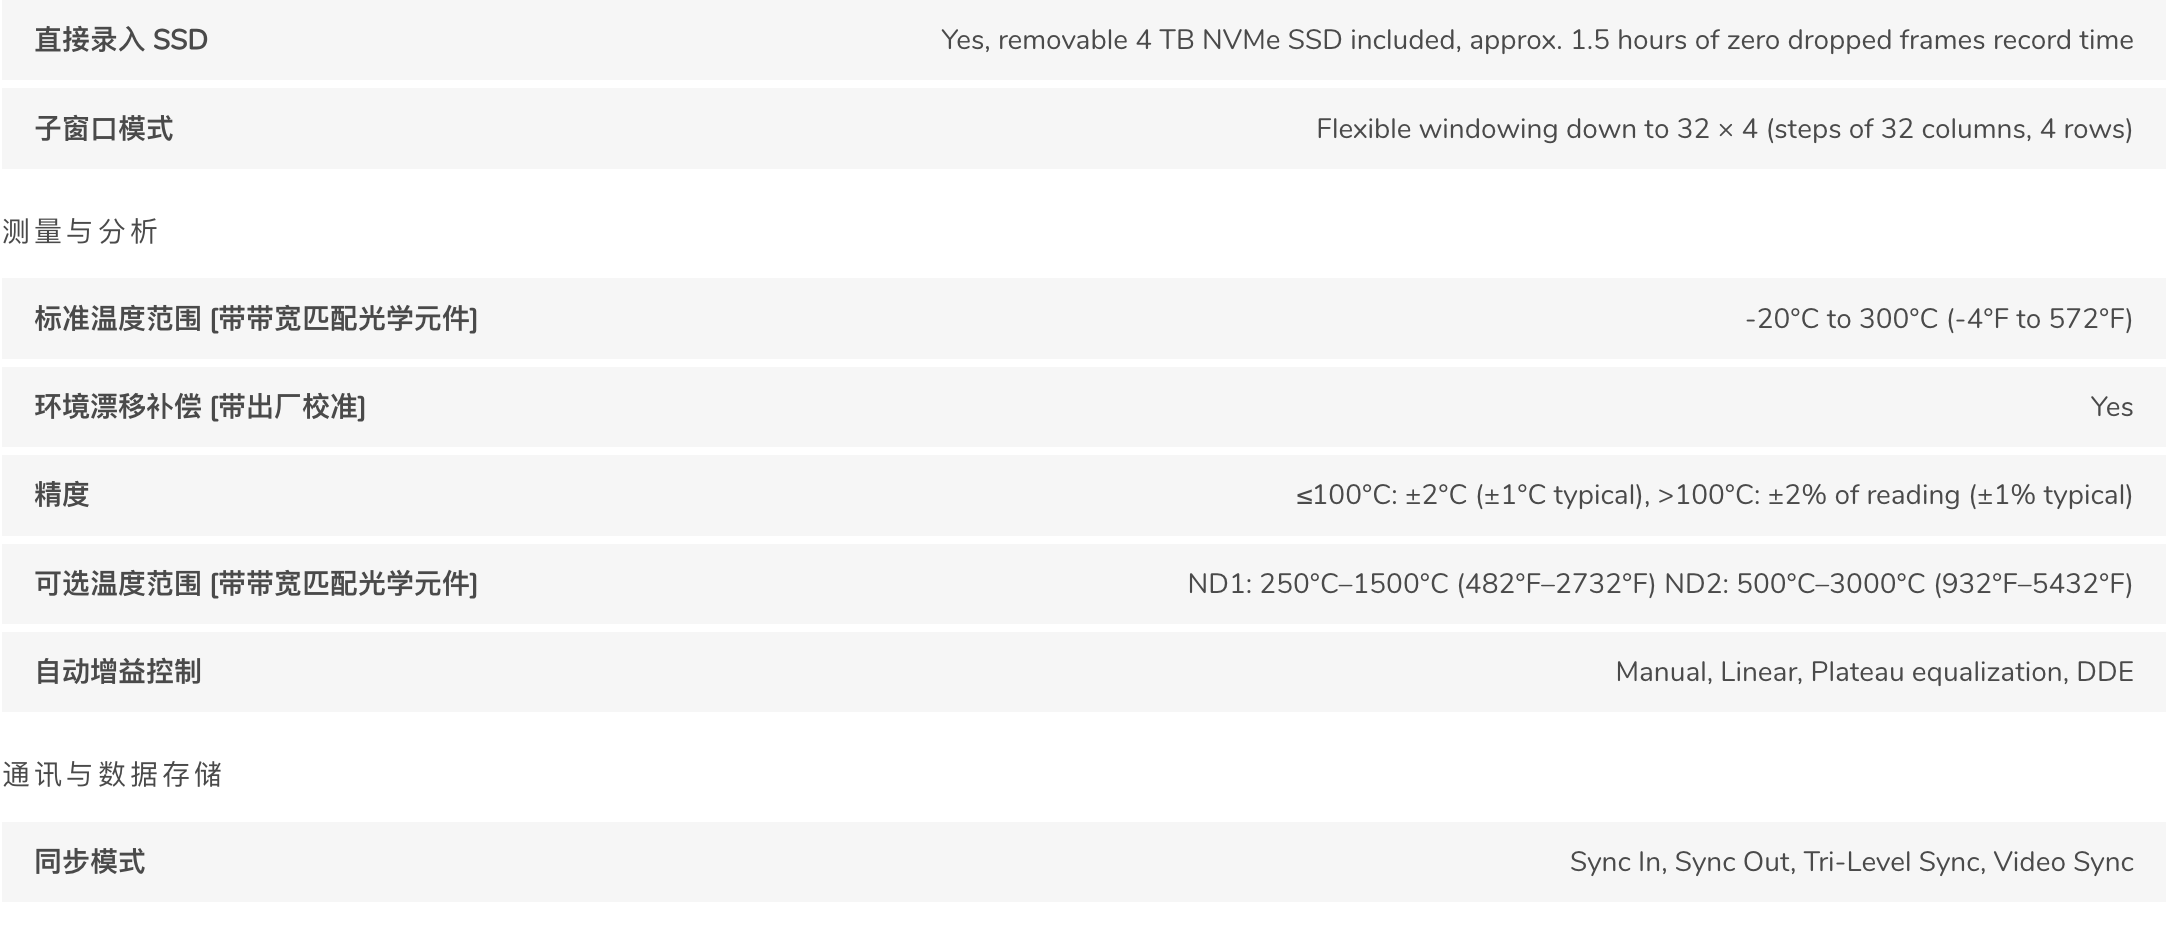Select the 4 TB NVMe SSD description text
Viewport: 2174px width, 934px height.
(1537, 40)
